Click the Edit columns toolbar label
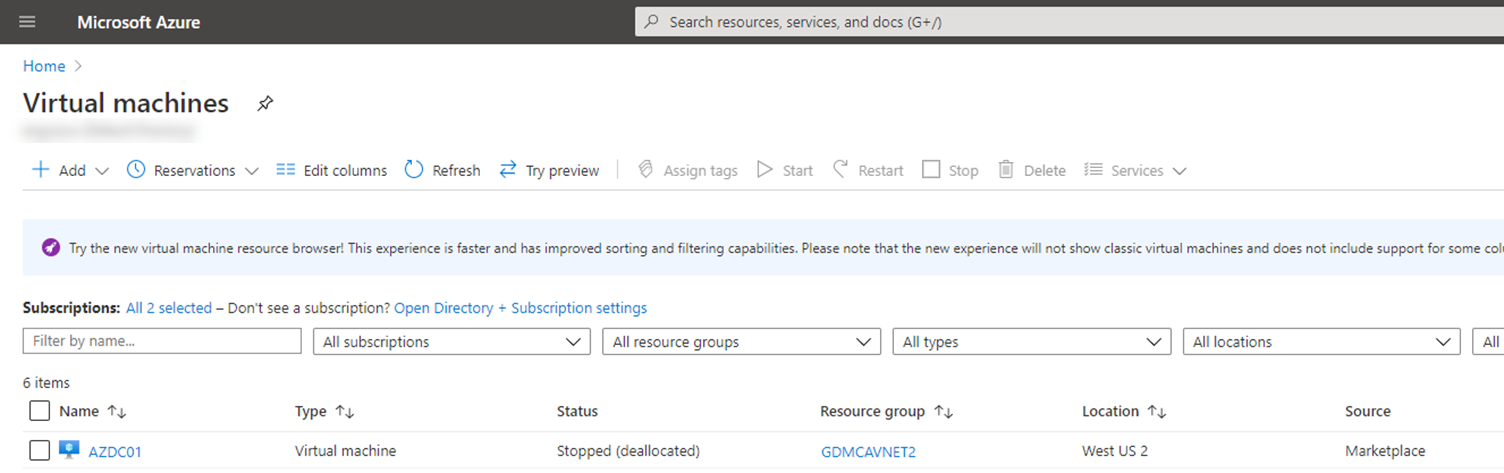This screenshot has height=473, width=1504. coord(345,171)
